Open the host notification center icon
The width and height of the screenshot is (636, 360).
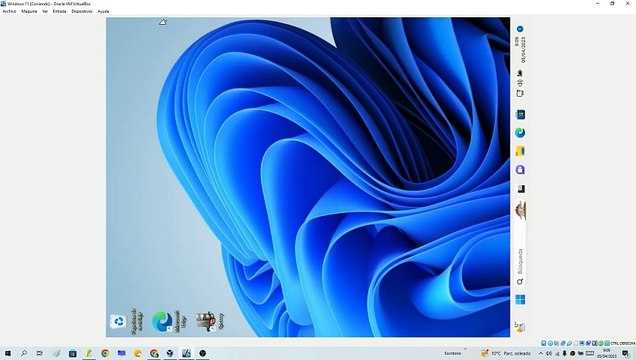626,354
